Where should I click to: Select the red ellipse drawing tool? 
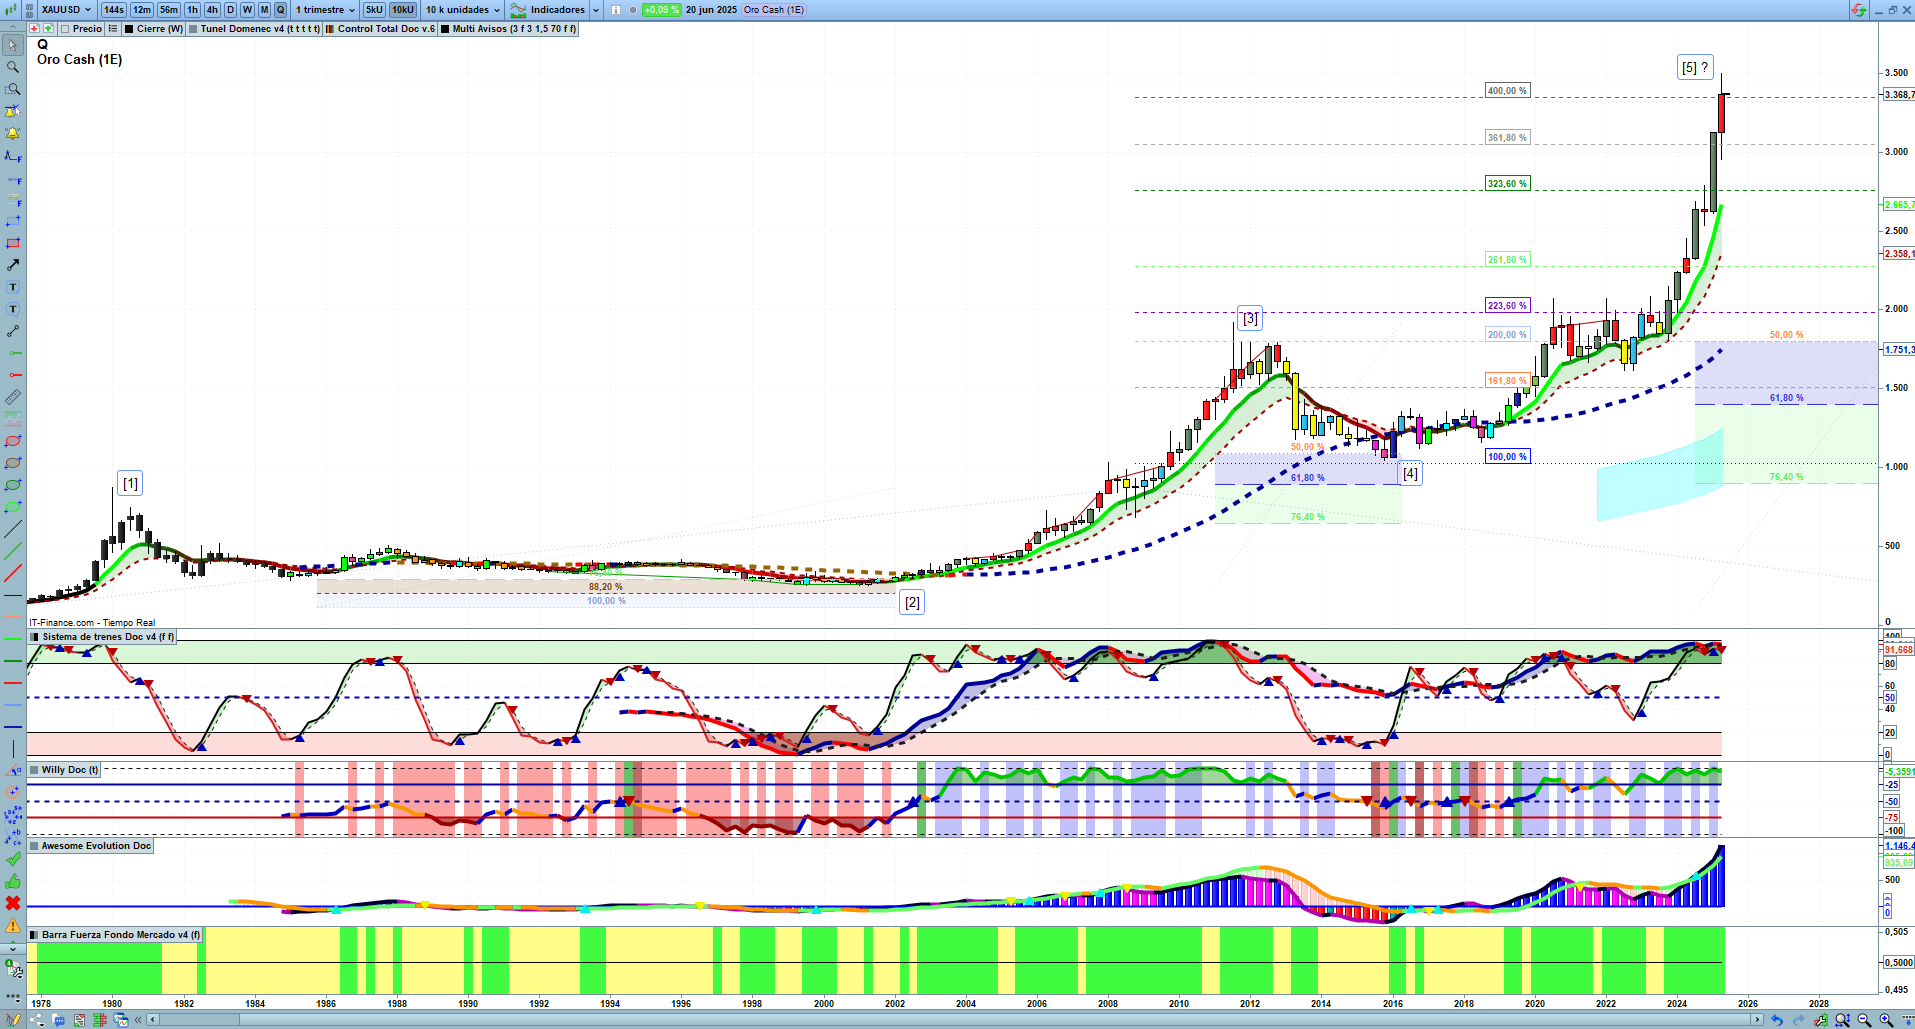pos(13,441)
